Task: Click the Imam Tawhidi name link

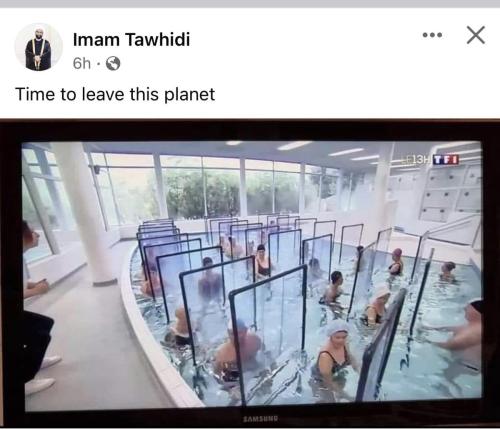Action: pos(131,39)
